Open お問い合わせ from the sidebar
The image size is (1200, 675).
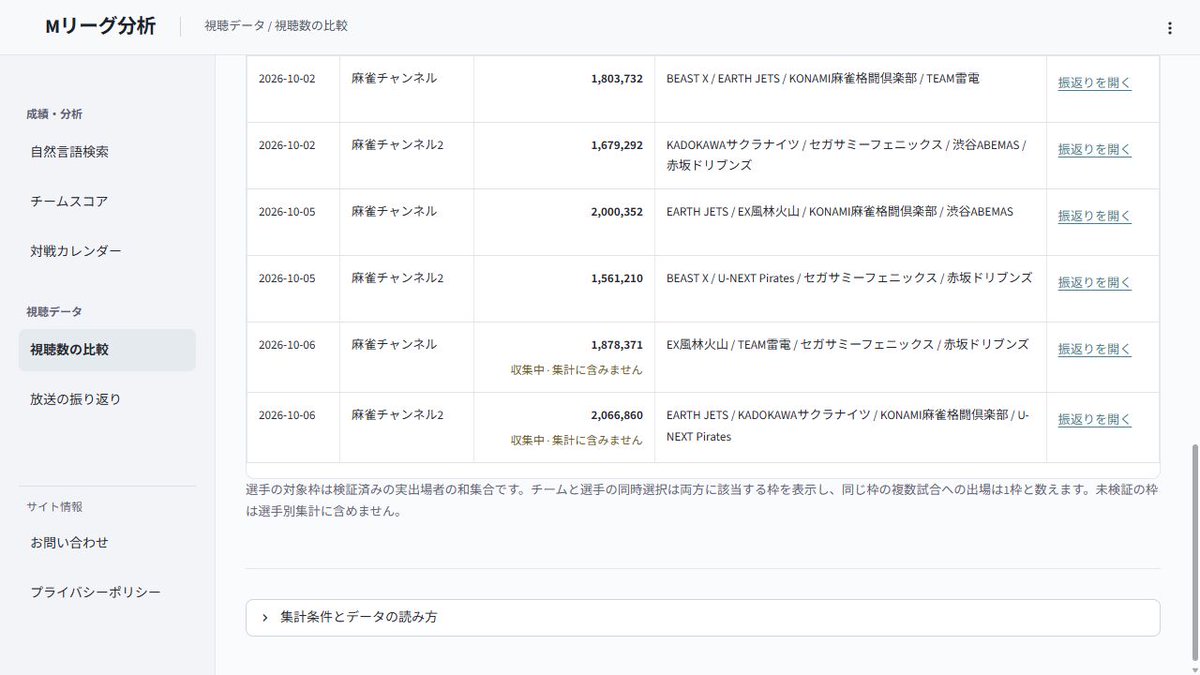107,543
